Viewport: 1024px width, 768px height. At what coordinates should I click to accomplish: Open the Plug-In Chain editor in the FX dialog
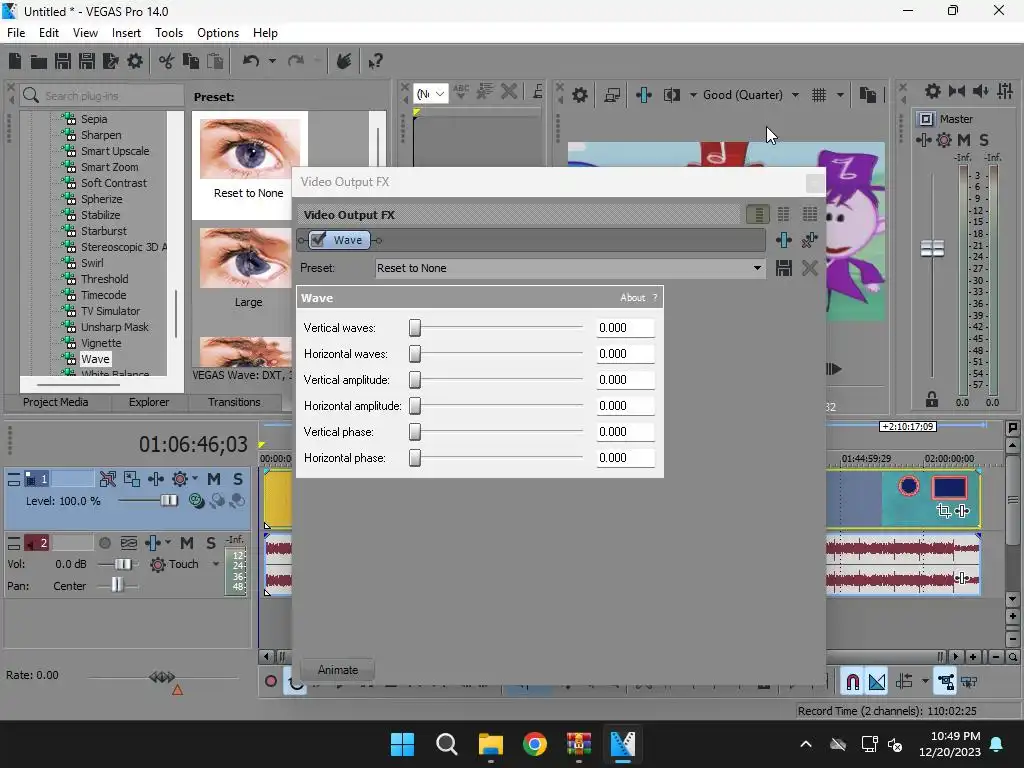click(784, 240)
